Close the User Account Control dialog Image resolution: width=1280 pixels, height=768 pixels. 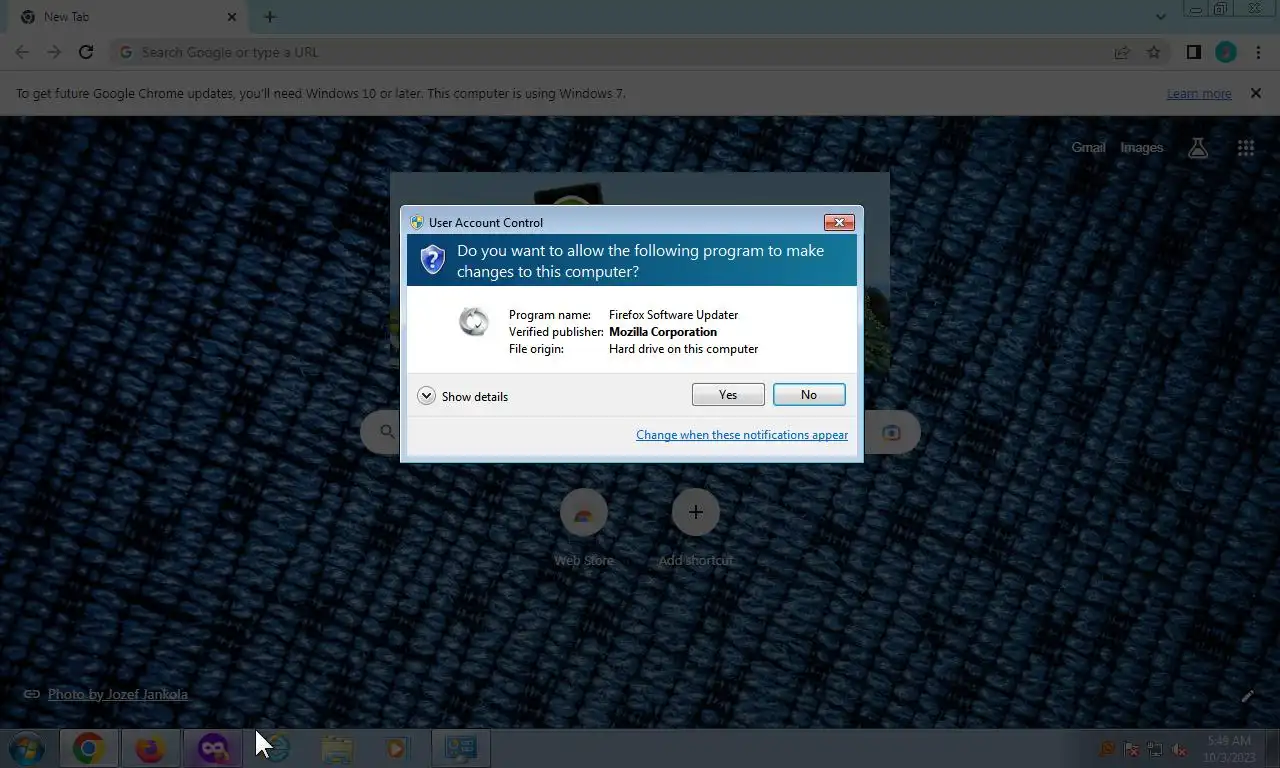click(838, 223)
